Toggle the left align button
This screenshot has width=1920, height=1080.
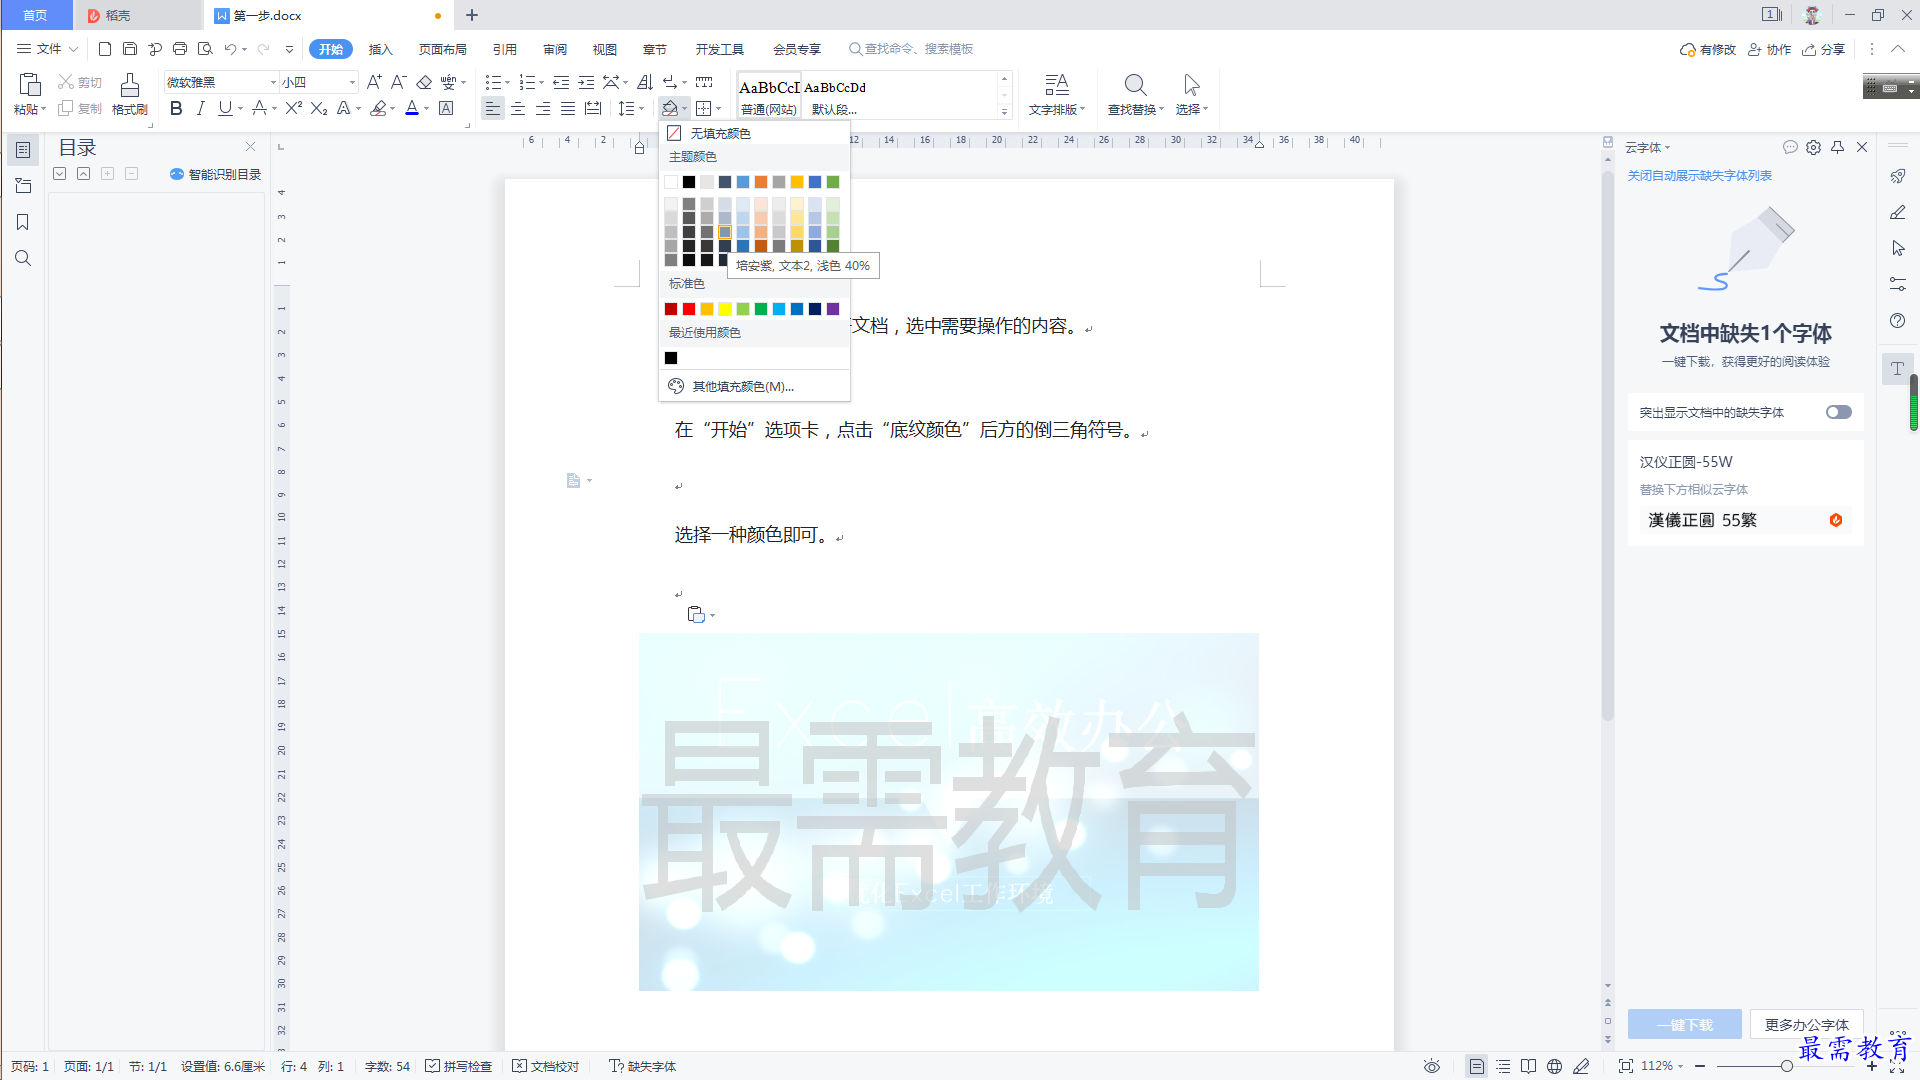pos(493,109)
